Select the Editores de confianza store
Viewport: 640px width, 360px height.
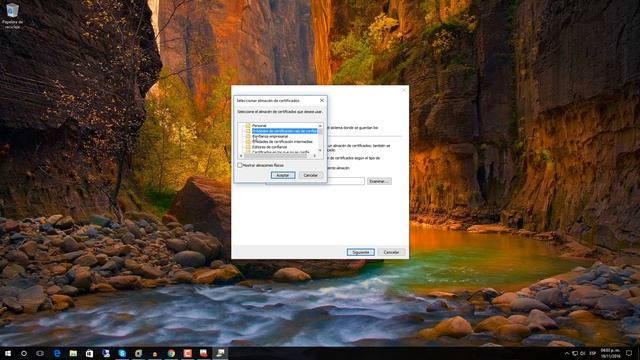[269, 147]
